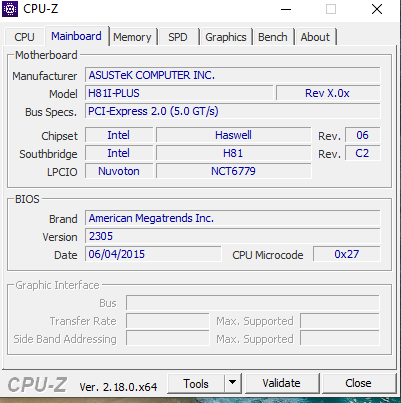The height and width of the screenshot is (403, 401).
Task: Click the disabled maximize window button
Action: pos(331,9)
